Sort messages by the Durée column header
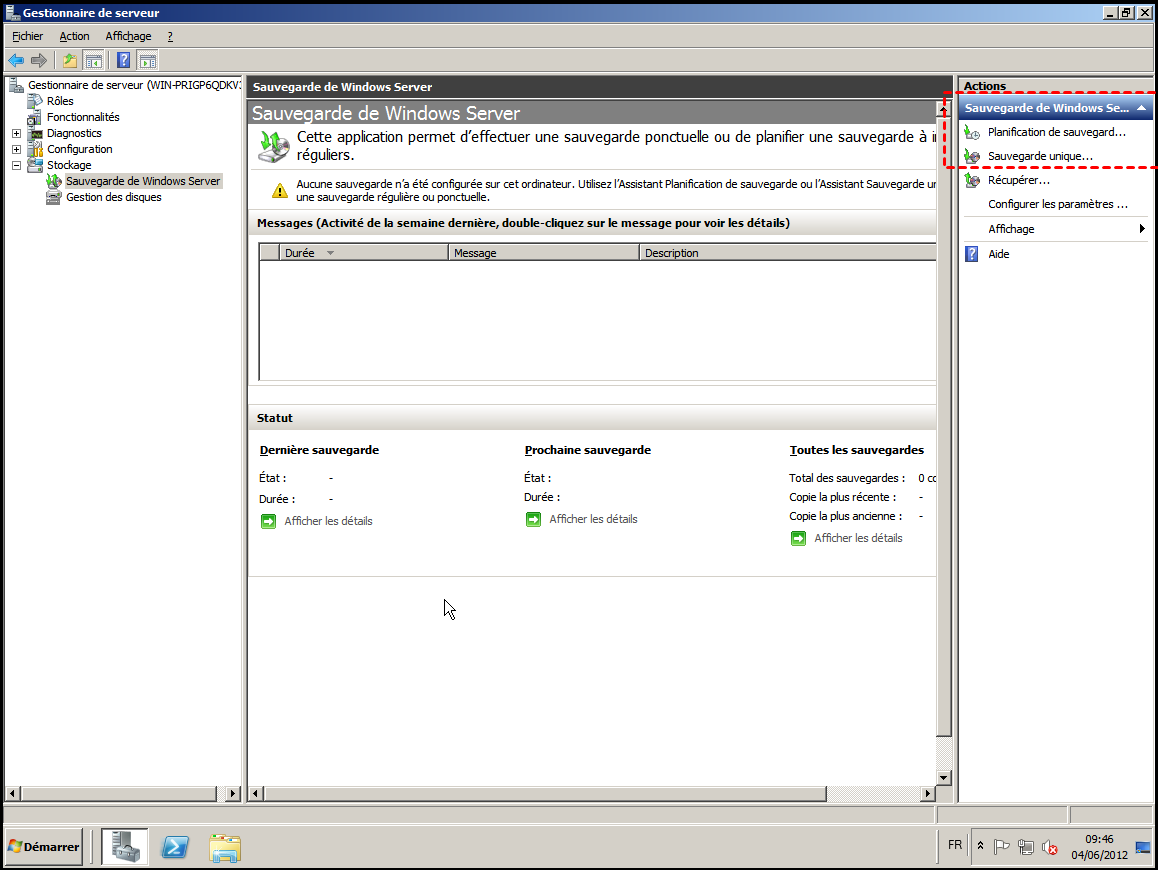The height and width of the screenshot is (870, 1158). [300, 253]
